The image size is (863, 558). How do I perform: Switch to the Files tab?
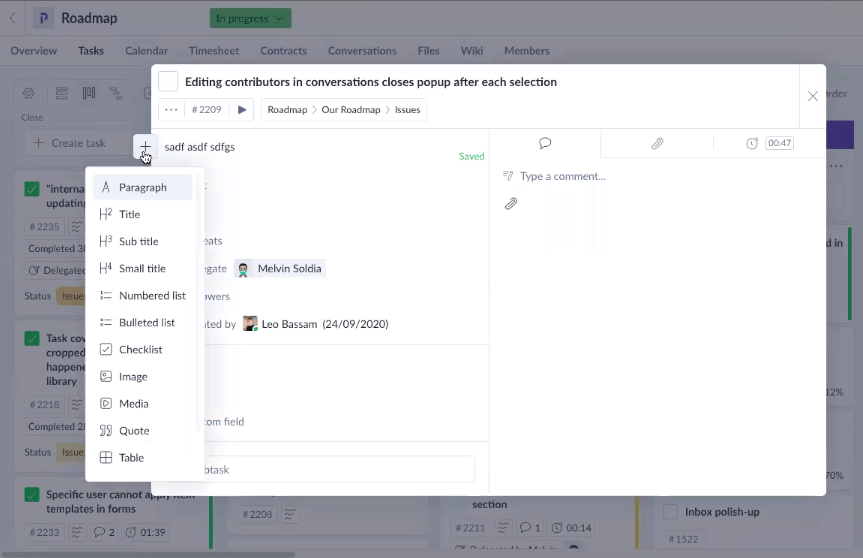coord(428,51)
